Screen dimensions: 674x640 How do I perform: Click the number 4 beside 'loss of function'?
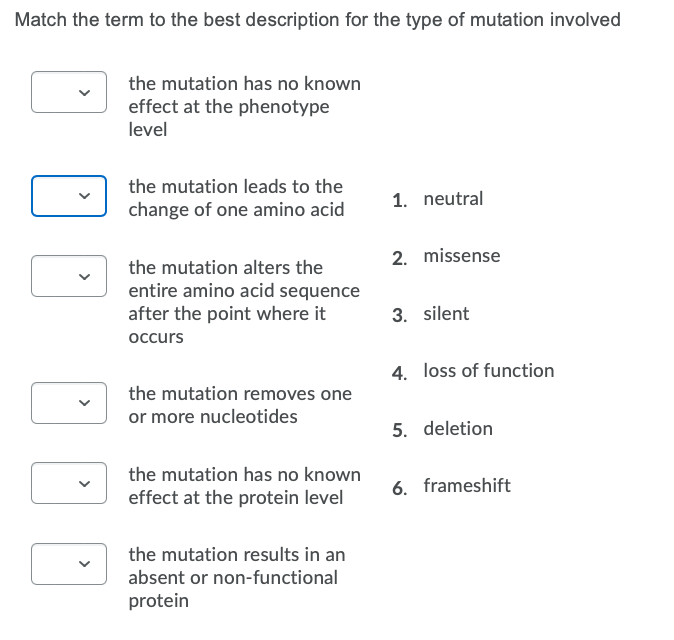click(x=399, y=372)
